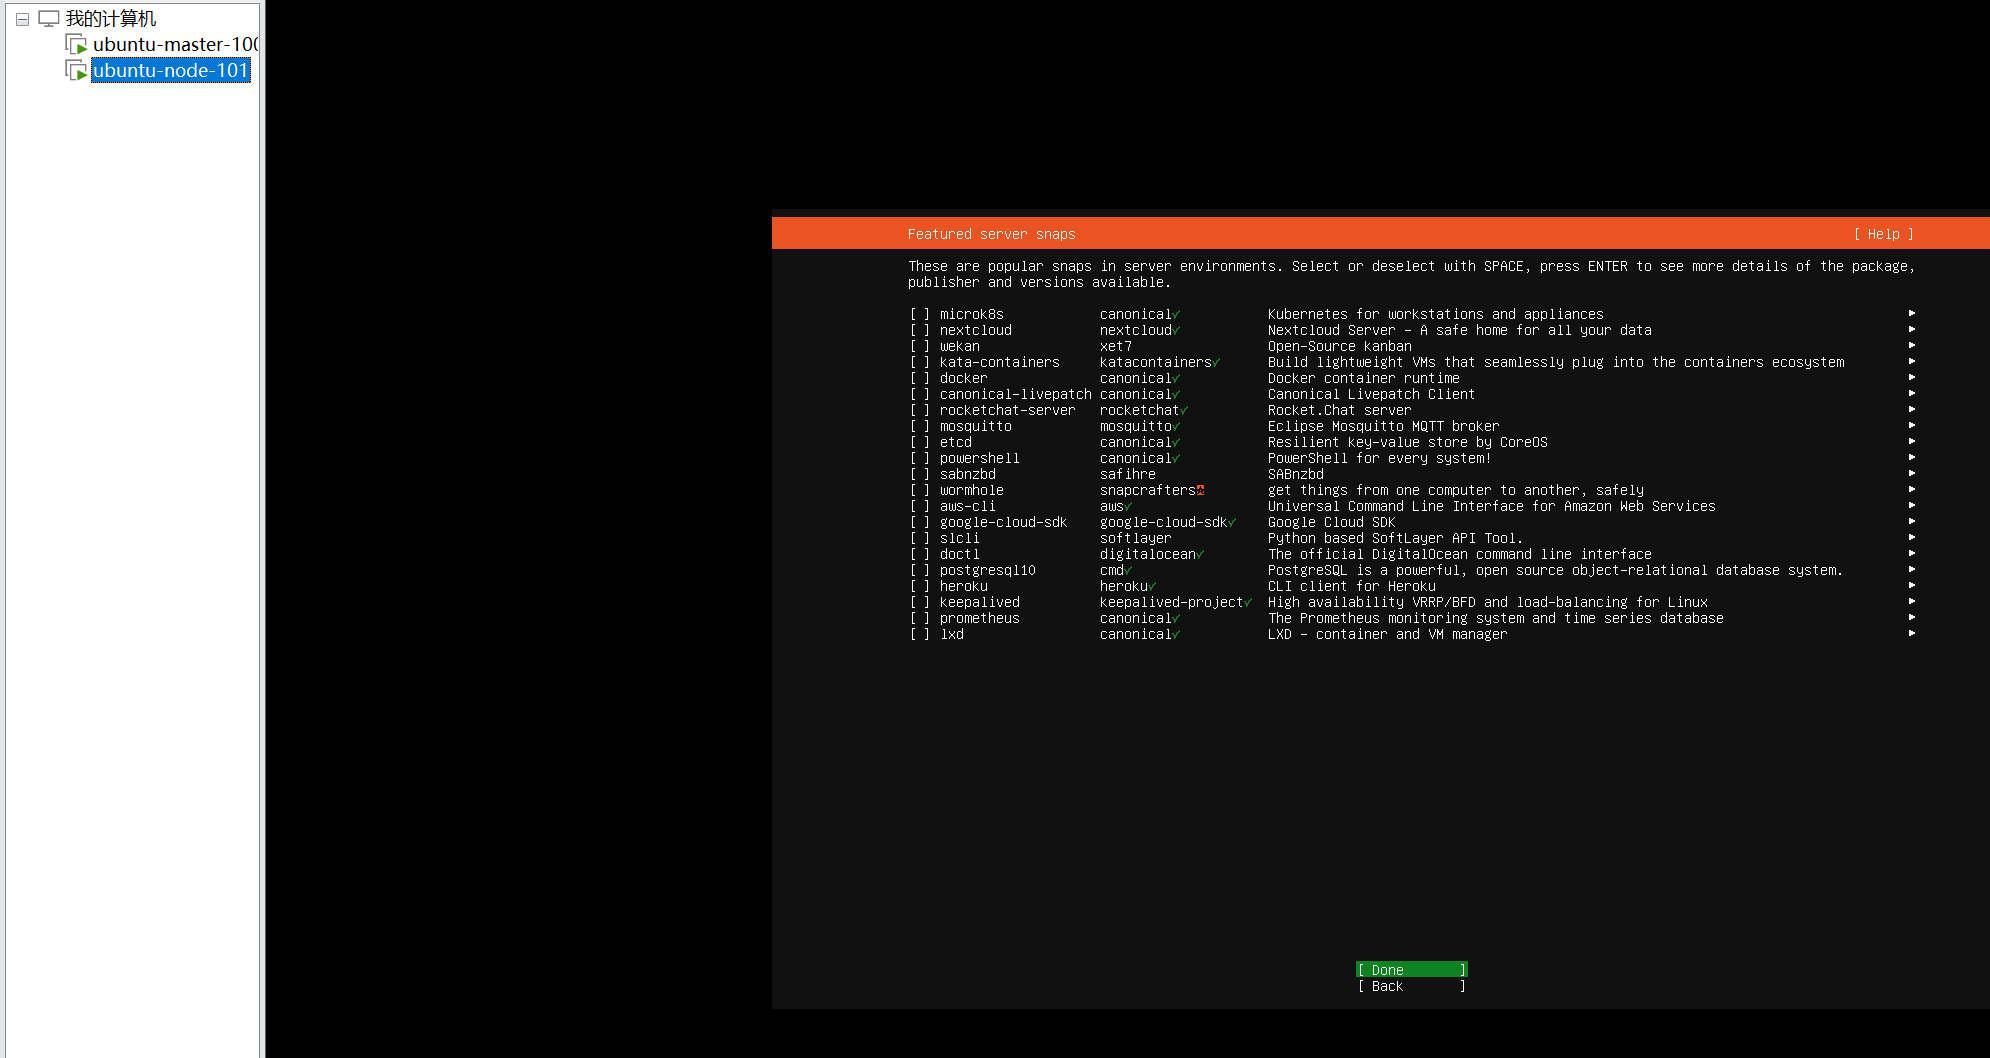Click the 'xet7' publisher name
The image size is (1990, 1058).
[1116, 346]
